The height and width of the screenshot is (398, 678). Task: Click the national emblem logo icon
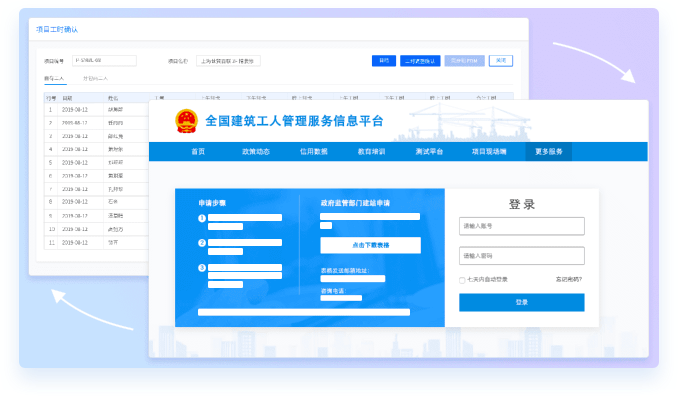pos(186,121)
